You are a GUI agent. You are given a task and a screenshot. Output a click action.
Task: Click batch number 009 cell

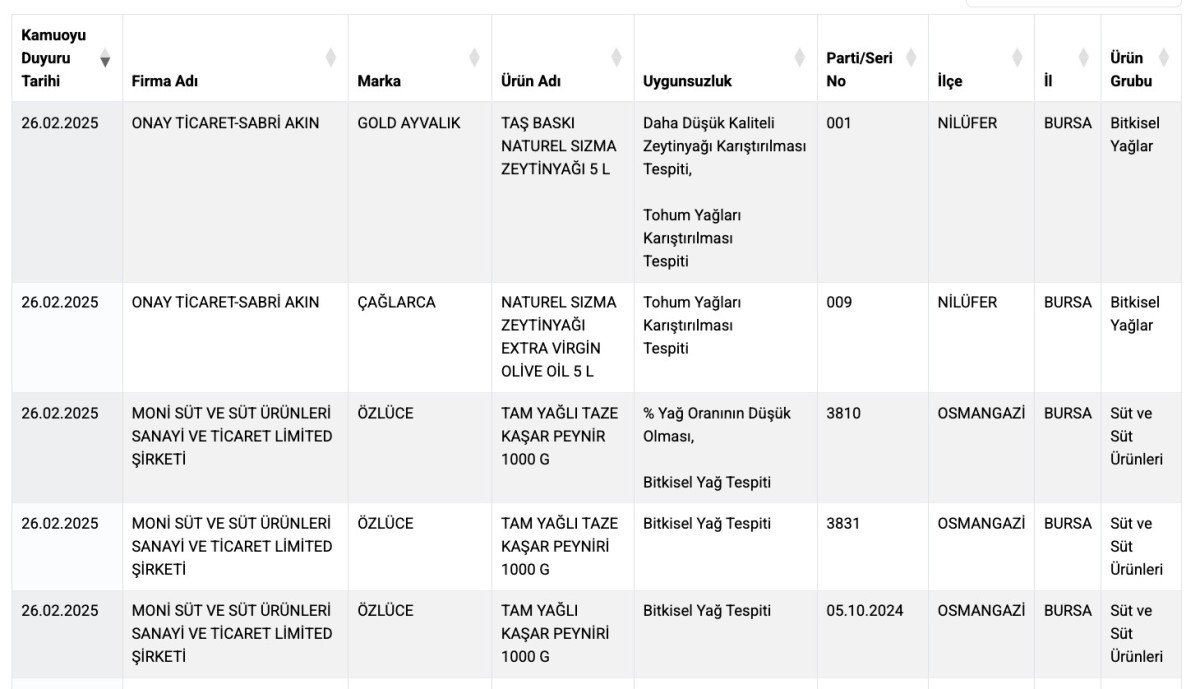click(x=839, y=302)
